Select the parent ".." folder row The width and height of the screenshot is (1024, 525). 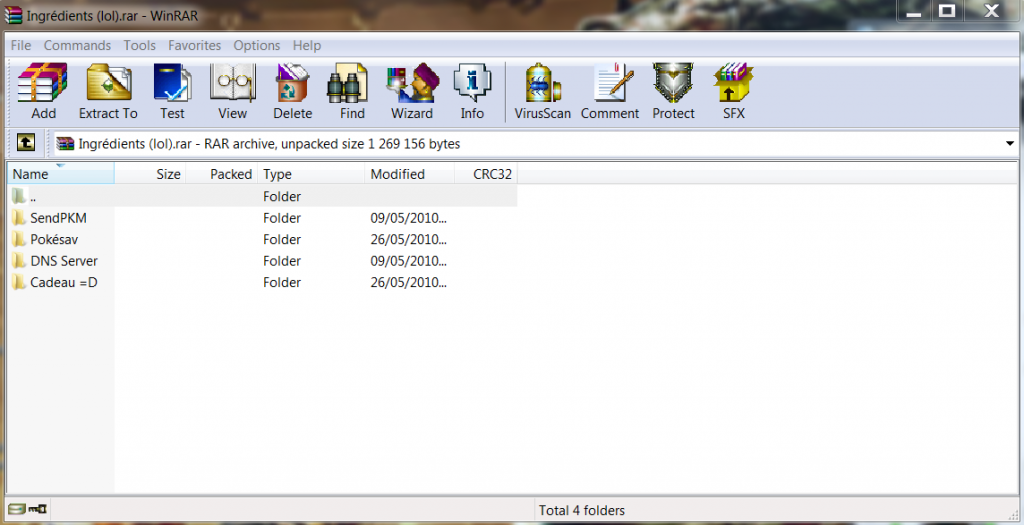click(263, 196)
